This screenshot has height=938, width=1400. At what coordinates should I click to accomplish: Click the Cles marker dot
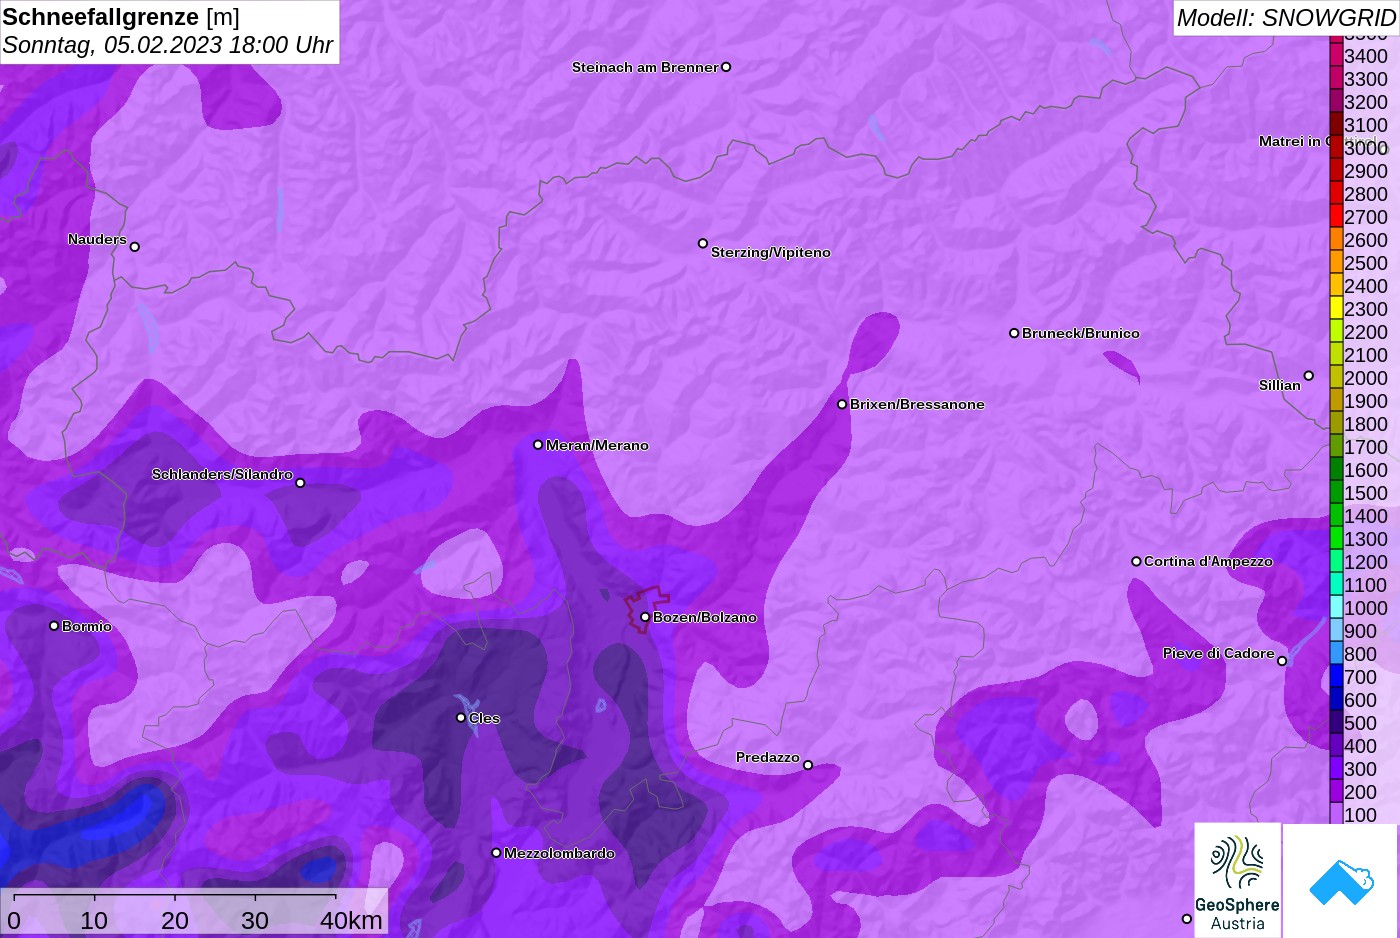pos(461,717)
